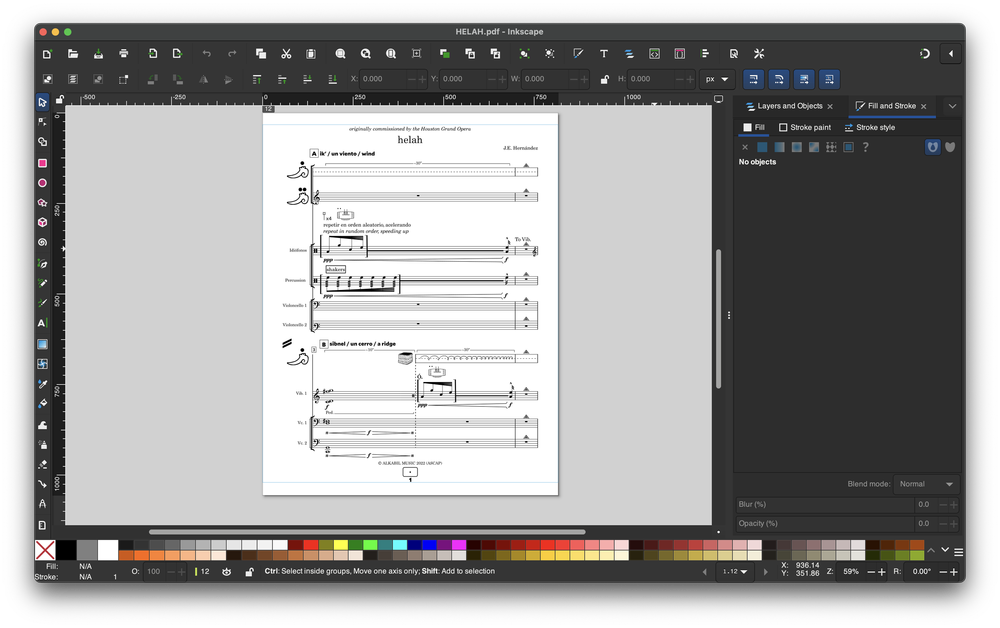Image resolution: width=1000 pixels, height=628 pixels.
Task: Create a new document
Action: point(47,54)
